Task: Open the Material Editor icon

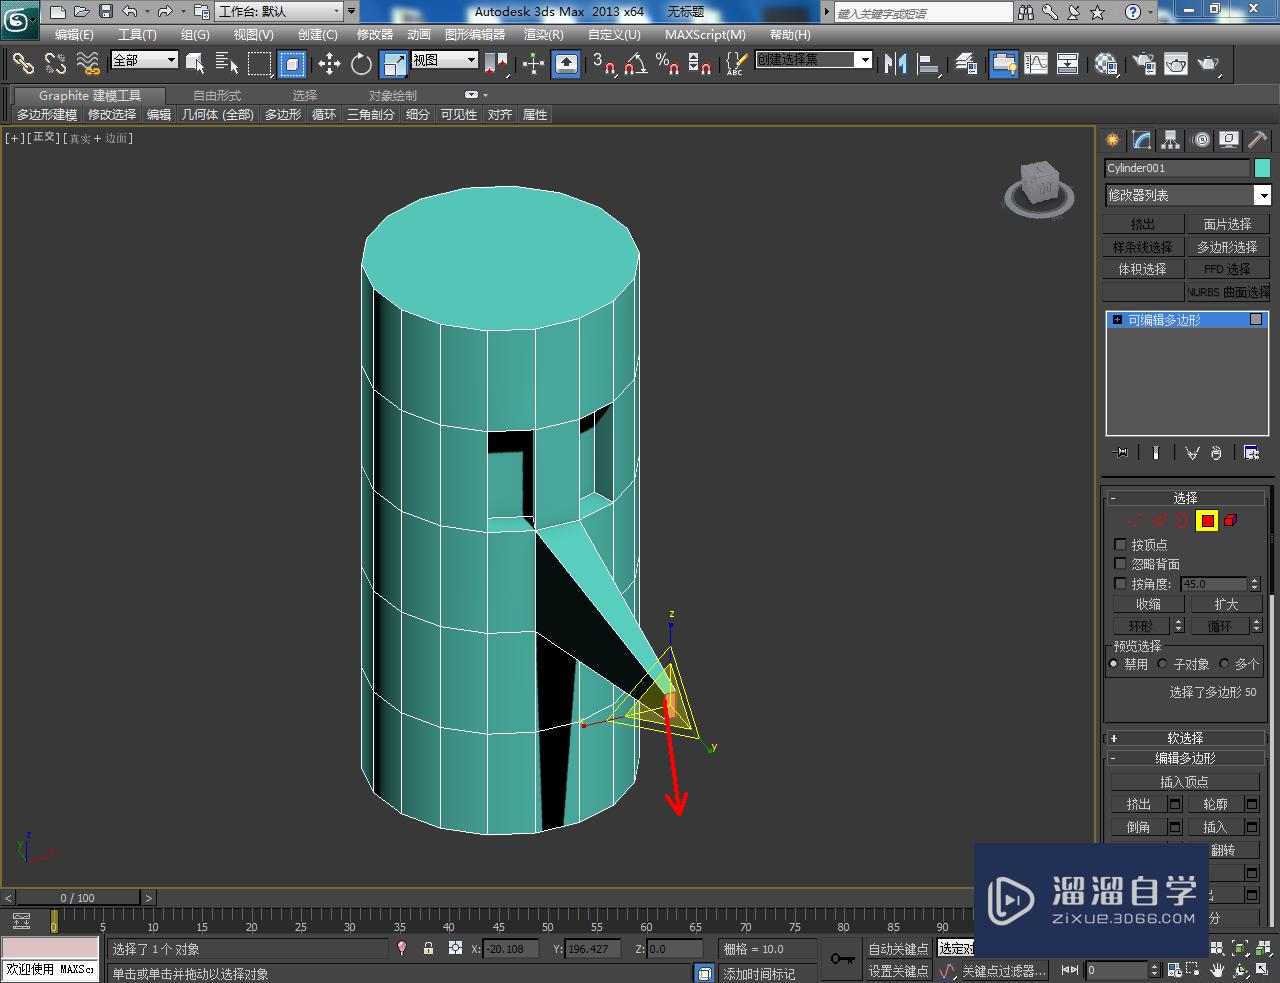Action: (x=1106, y=64)
